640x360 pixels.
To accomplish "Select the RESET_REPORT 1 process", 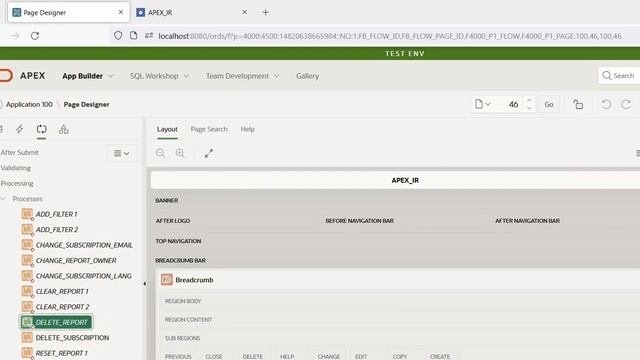I will click(x=62, y=353).
